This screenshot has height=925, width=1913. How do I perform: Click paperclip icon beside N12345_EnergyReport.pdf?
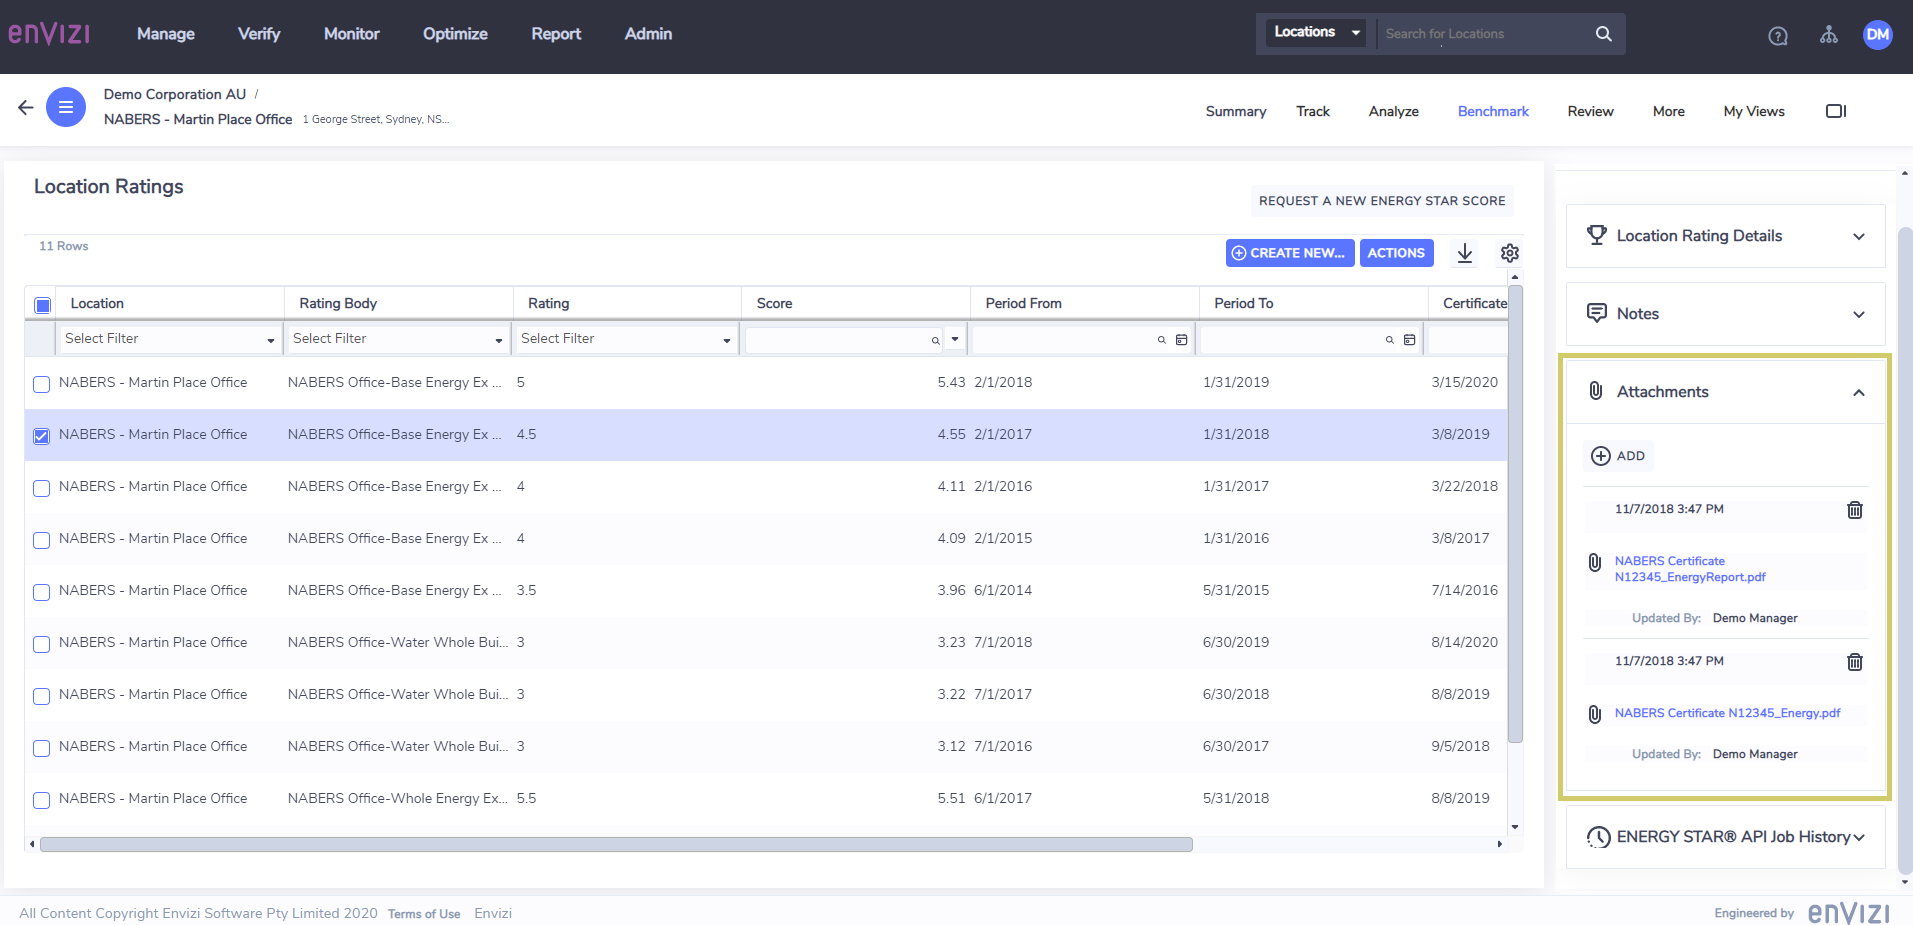click(1595, 562)
